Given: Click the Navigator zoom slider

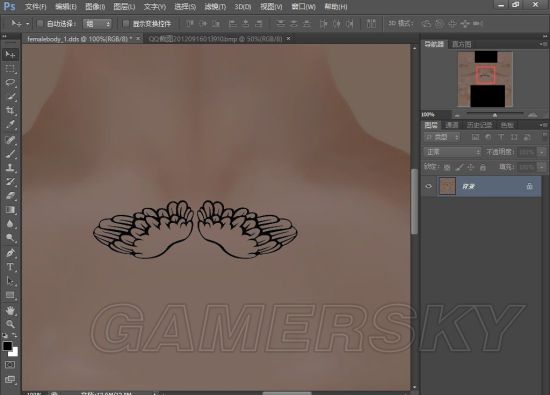Looking at the screenshot, I should pyautogui.click(x=495, y=115).
